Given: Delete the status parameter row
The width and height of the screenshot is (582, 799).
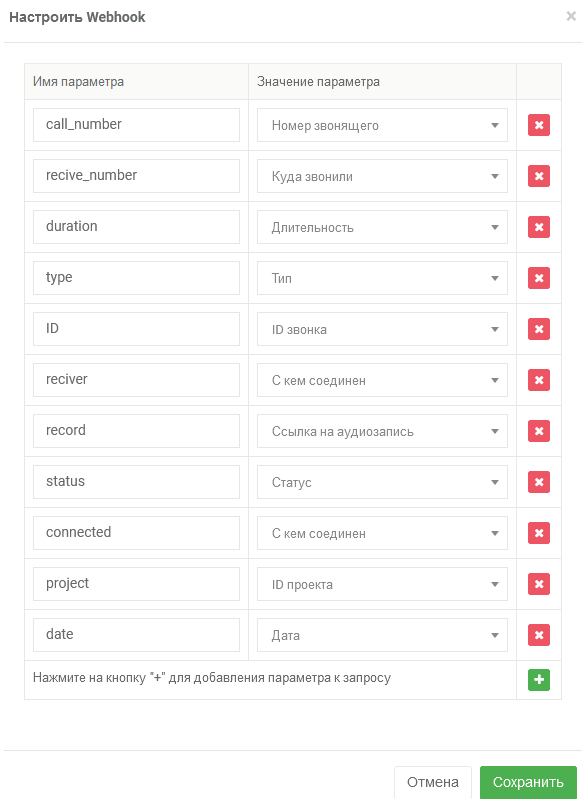Looking at the screenshot, I should click(539, 482).
